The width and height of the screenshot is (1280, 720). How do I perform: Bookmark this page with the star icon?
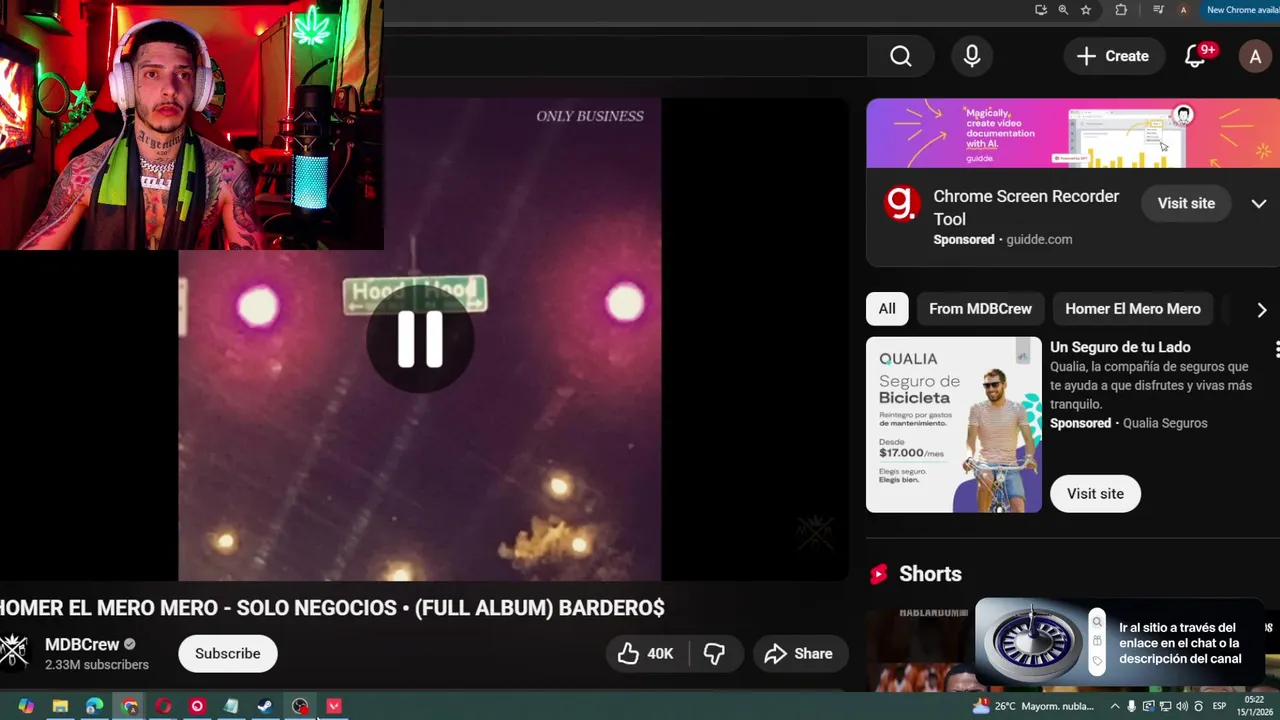pyautogui.click(x=1086, y=10)
